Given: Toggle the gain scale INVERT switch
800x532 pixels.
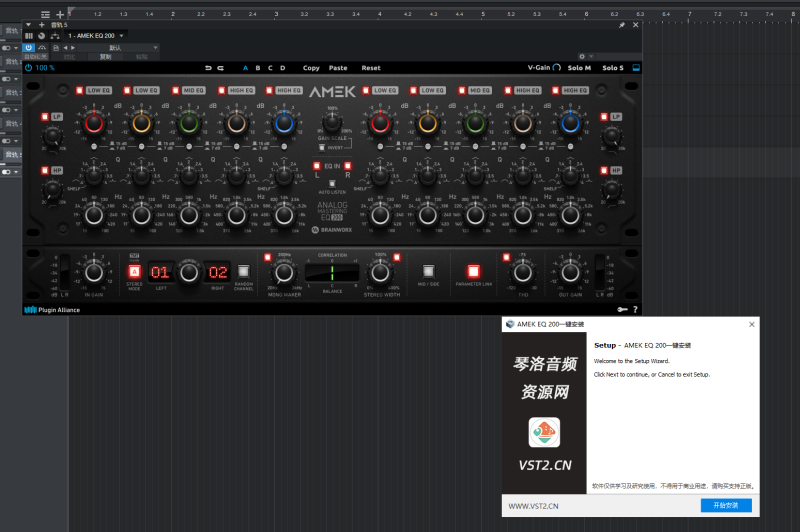Looking at the screenshot, I should [322, 147].
